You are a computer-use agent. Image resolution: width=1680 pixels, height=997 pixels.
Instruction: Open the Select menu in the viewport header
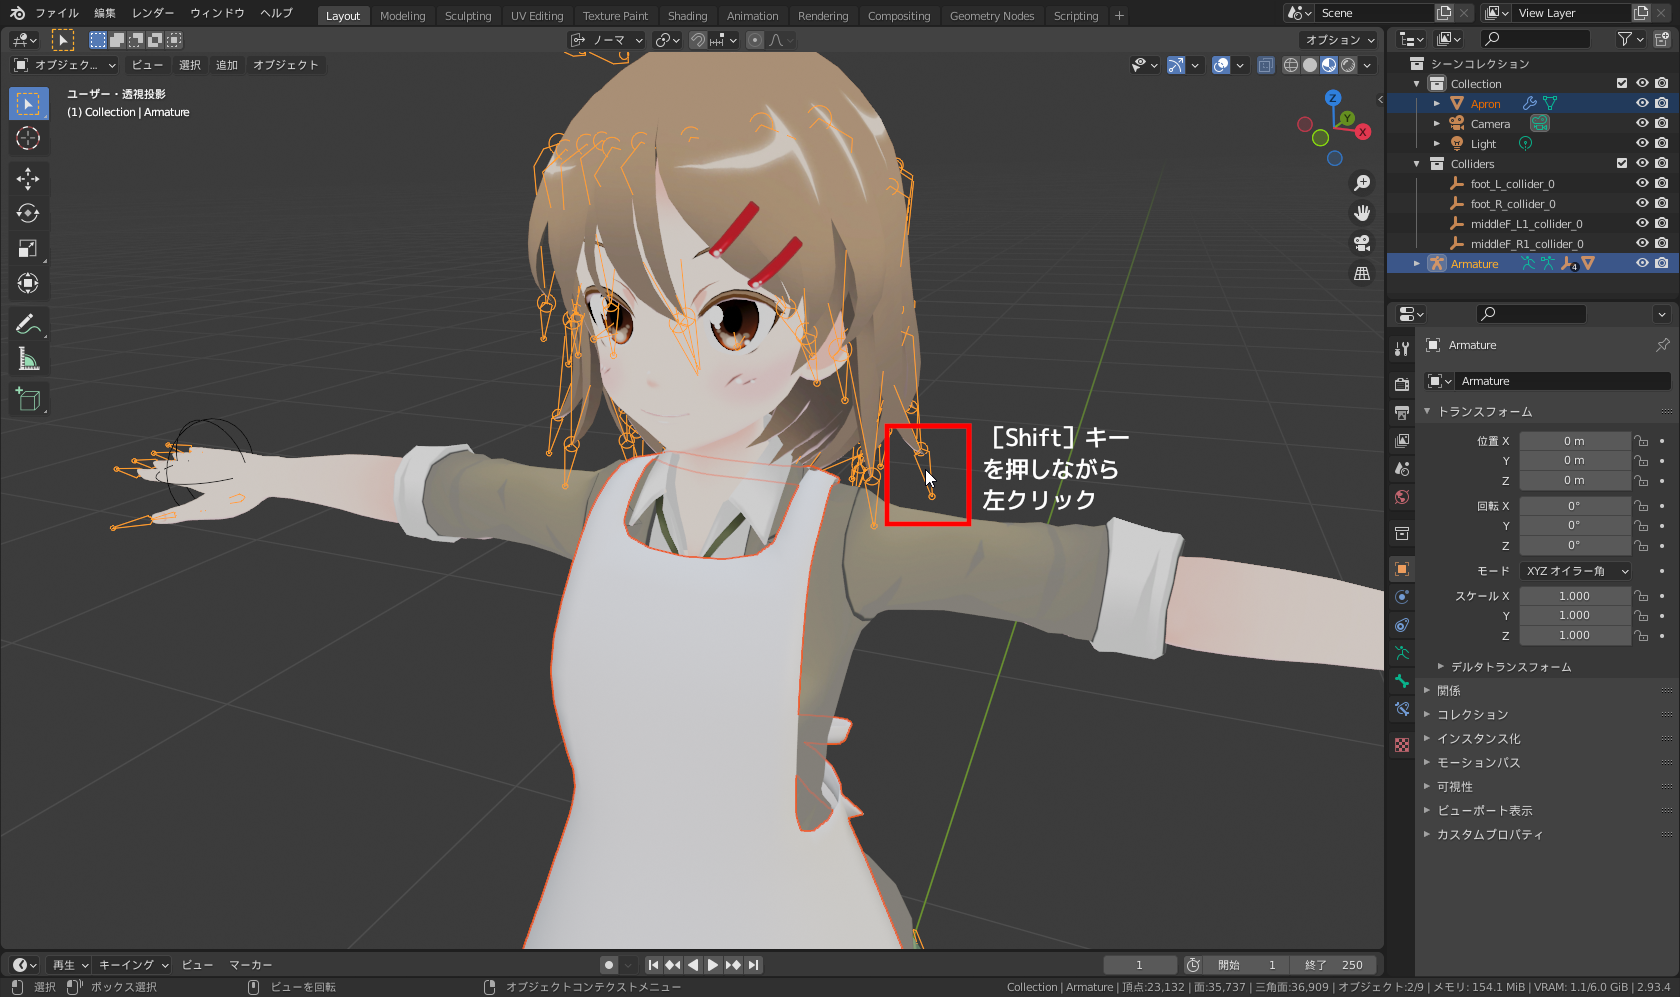(189, 65)
